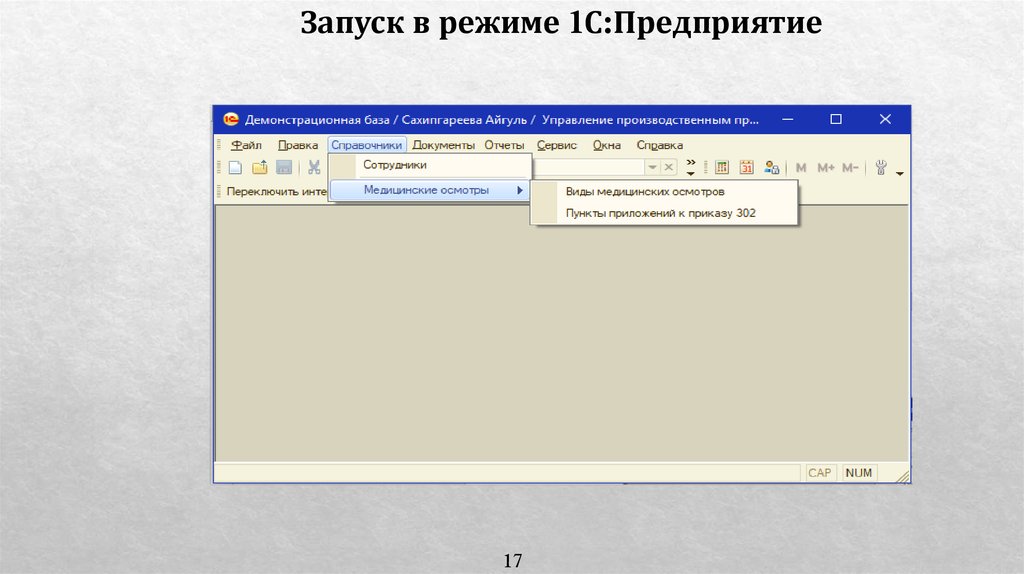
Task: Click the tools wrench icon
Action: coord(881,167)
